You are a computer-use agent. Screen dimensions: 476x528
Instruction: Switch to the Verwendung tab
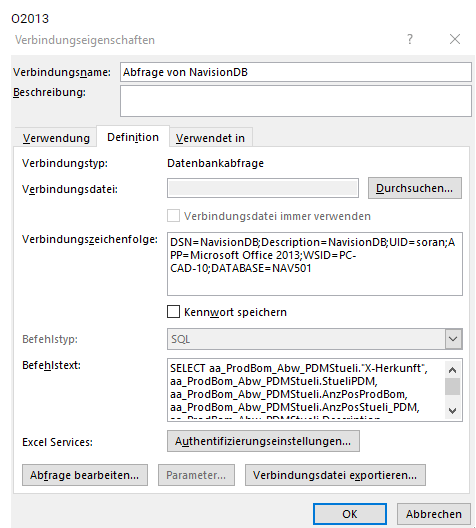tap(56, 138)
